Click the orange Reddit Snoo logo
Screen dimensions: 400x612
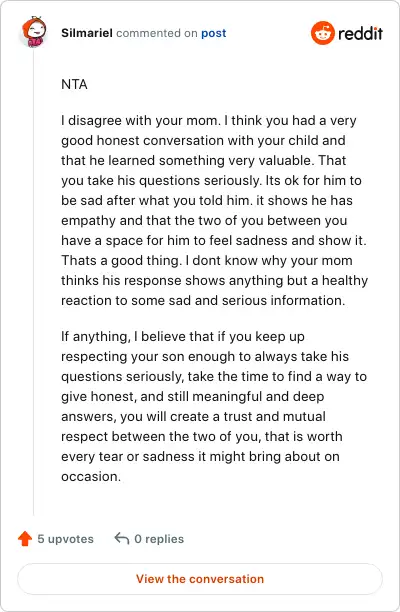[x=323, y=33]
